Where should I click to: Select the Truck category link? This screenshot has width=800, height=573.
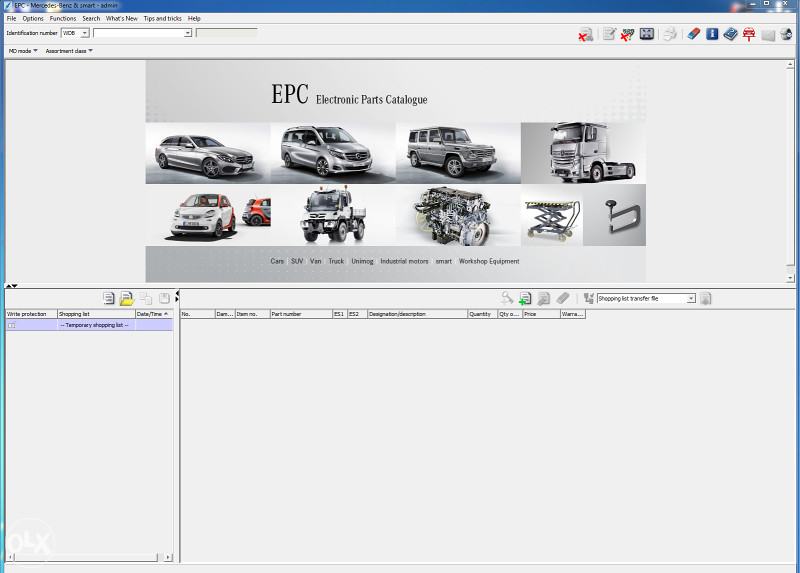tap(336, 261)
